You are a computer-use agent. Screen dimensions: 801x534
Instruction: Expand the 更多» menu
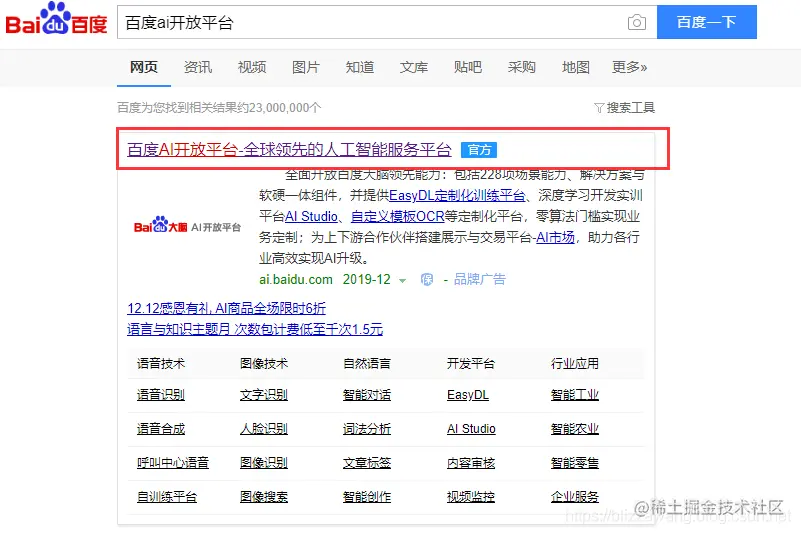(629, 67)
